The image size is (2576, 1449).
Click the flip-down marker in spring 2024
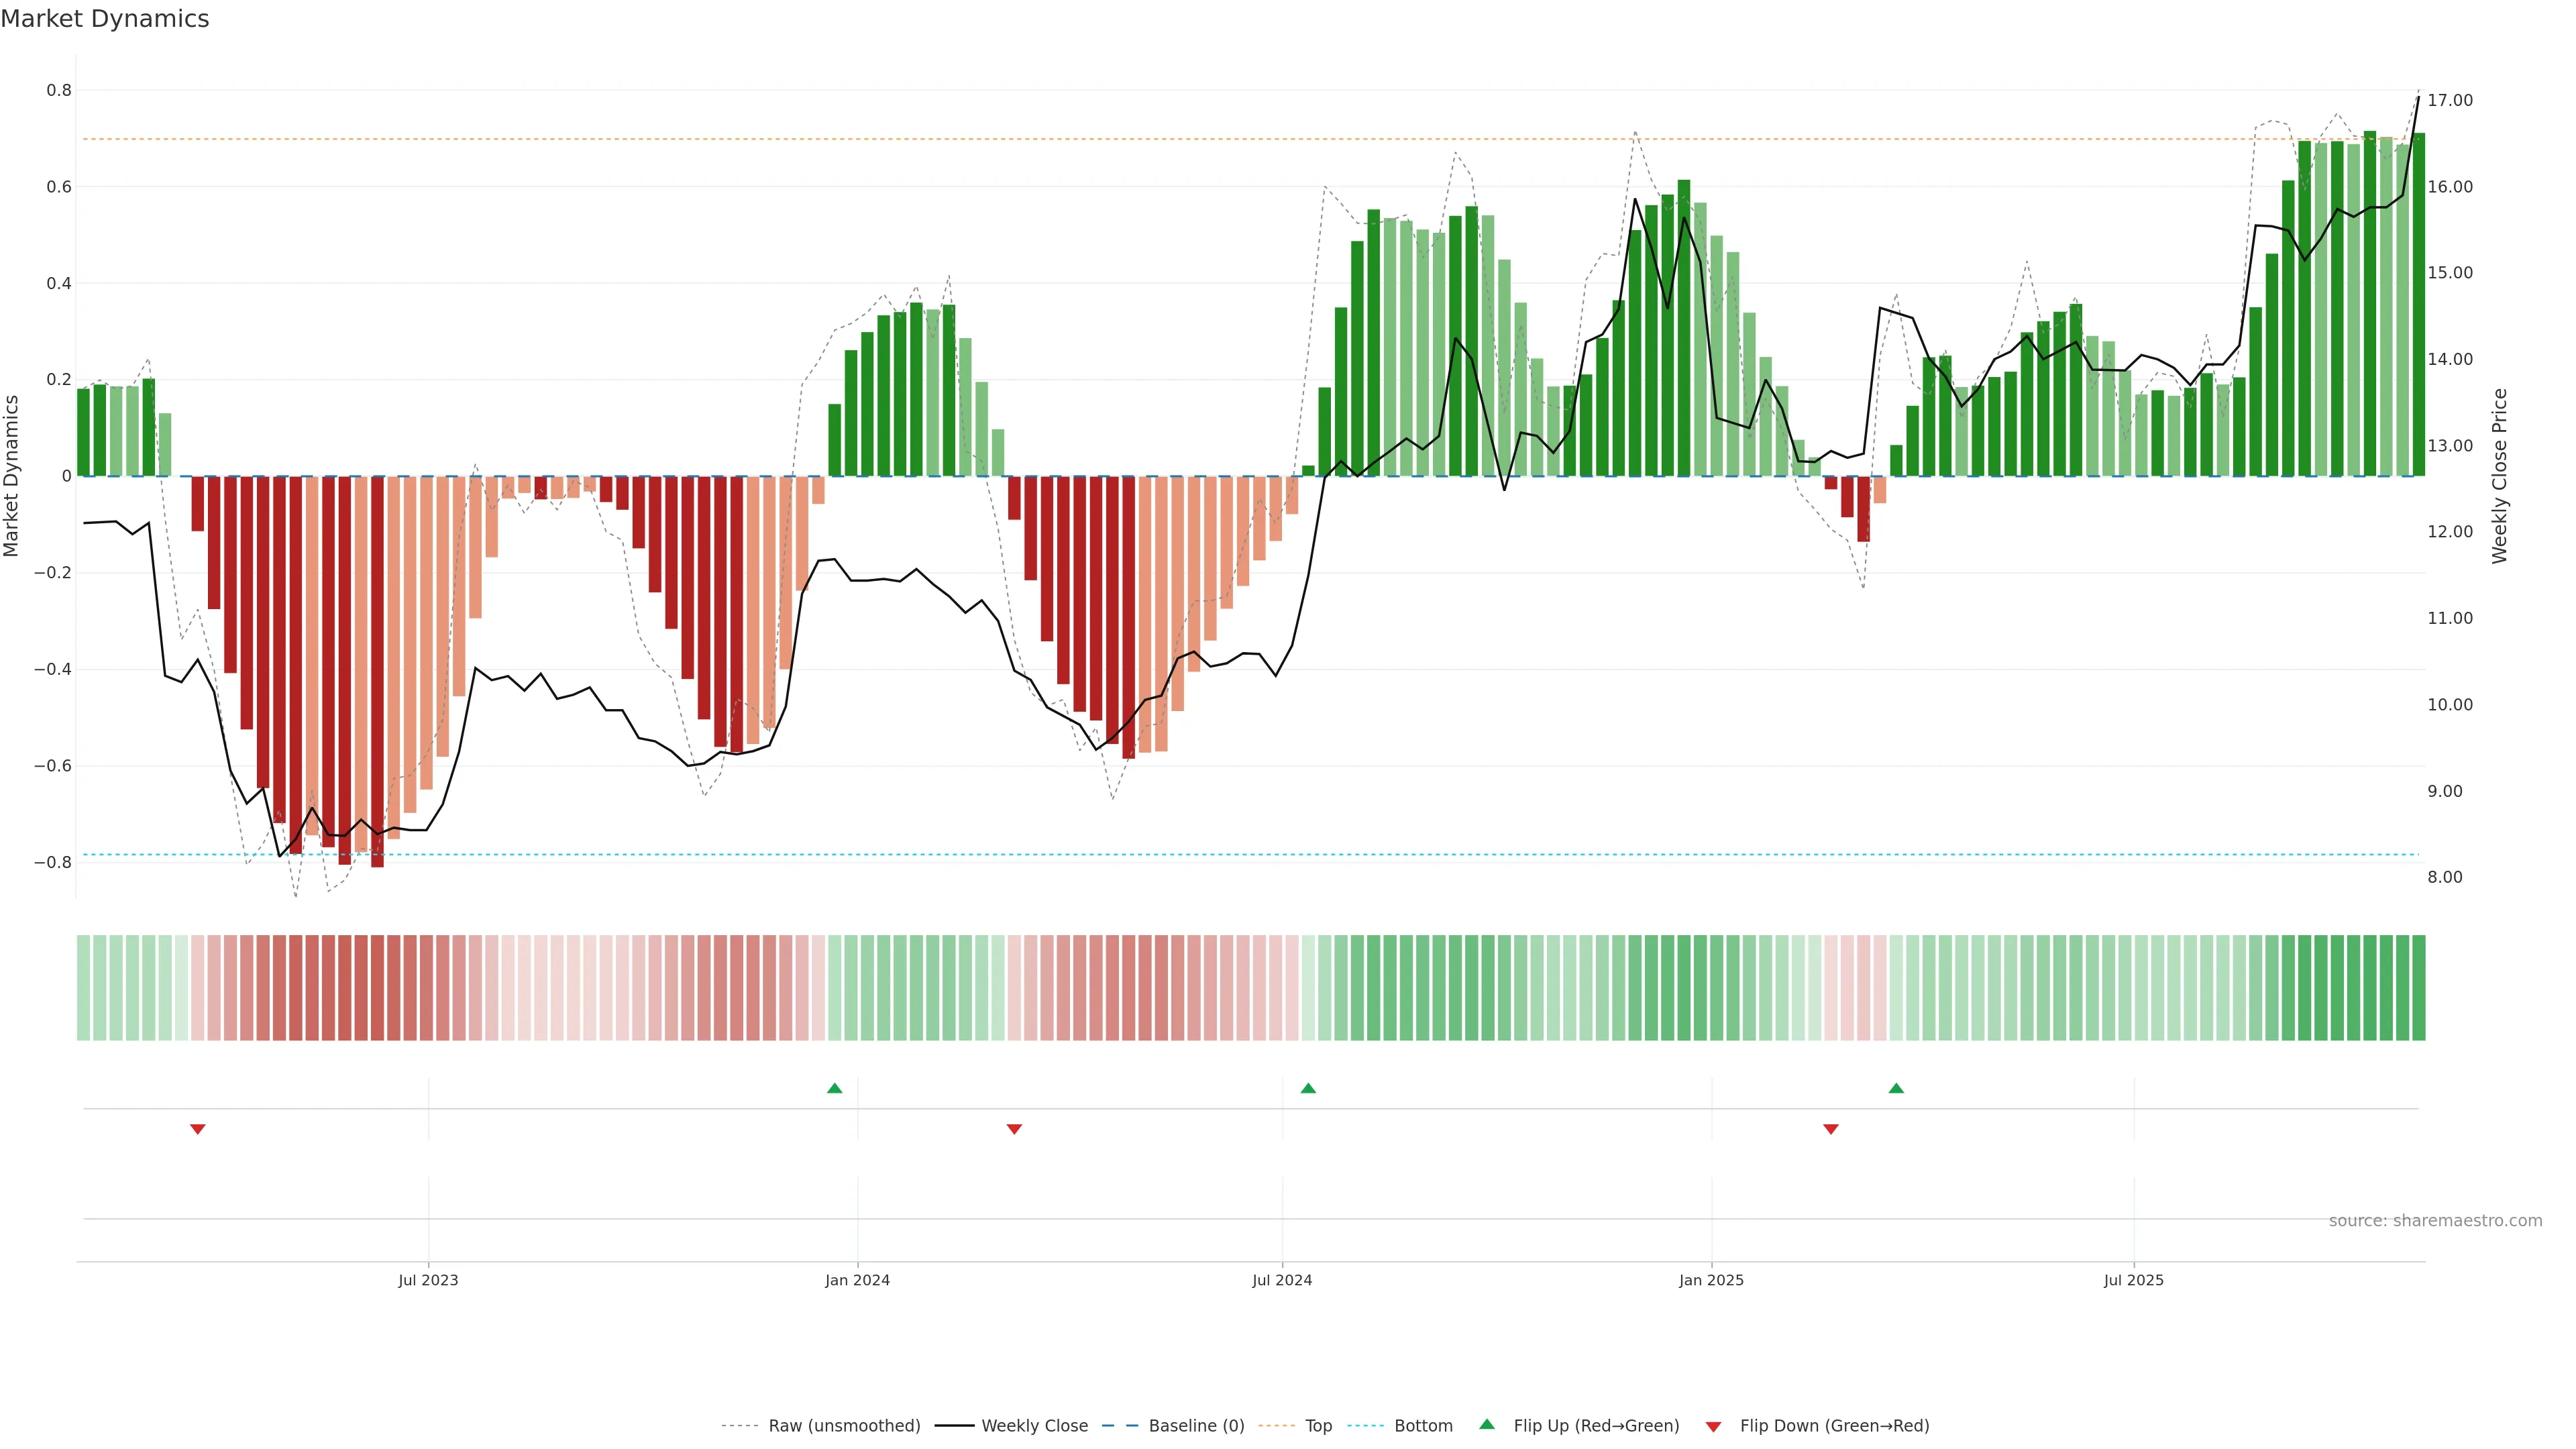point(1014,1129)
